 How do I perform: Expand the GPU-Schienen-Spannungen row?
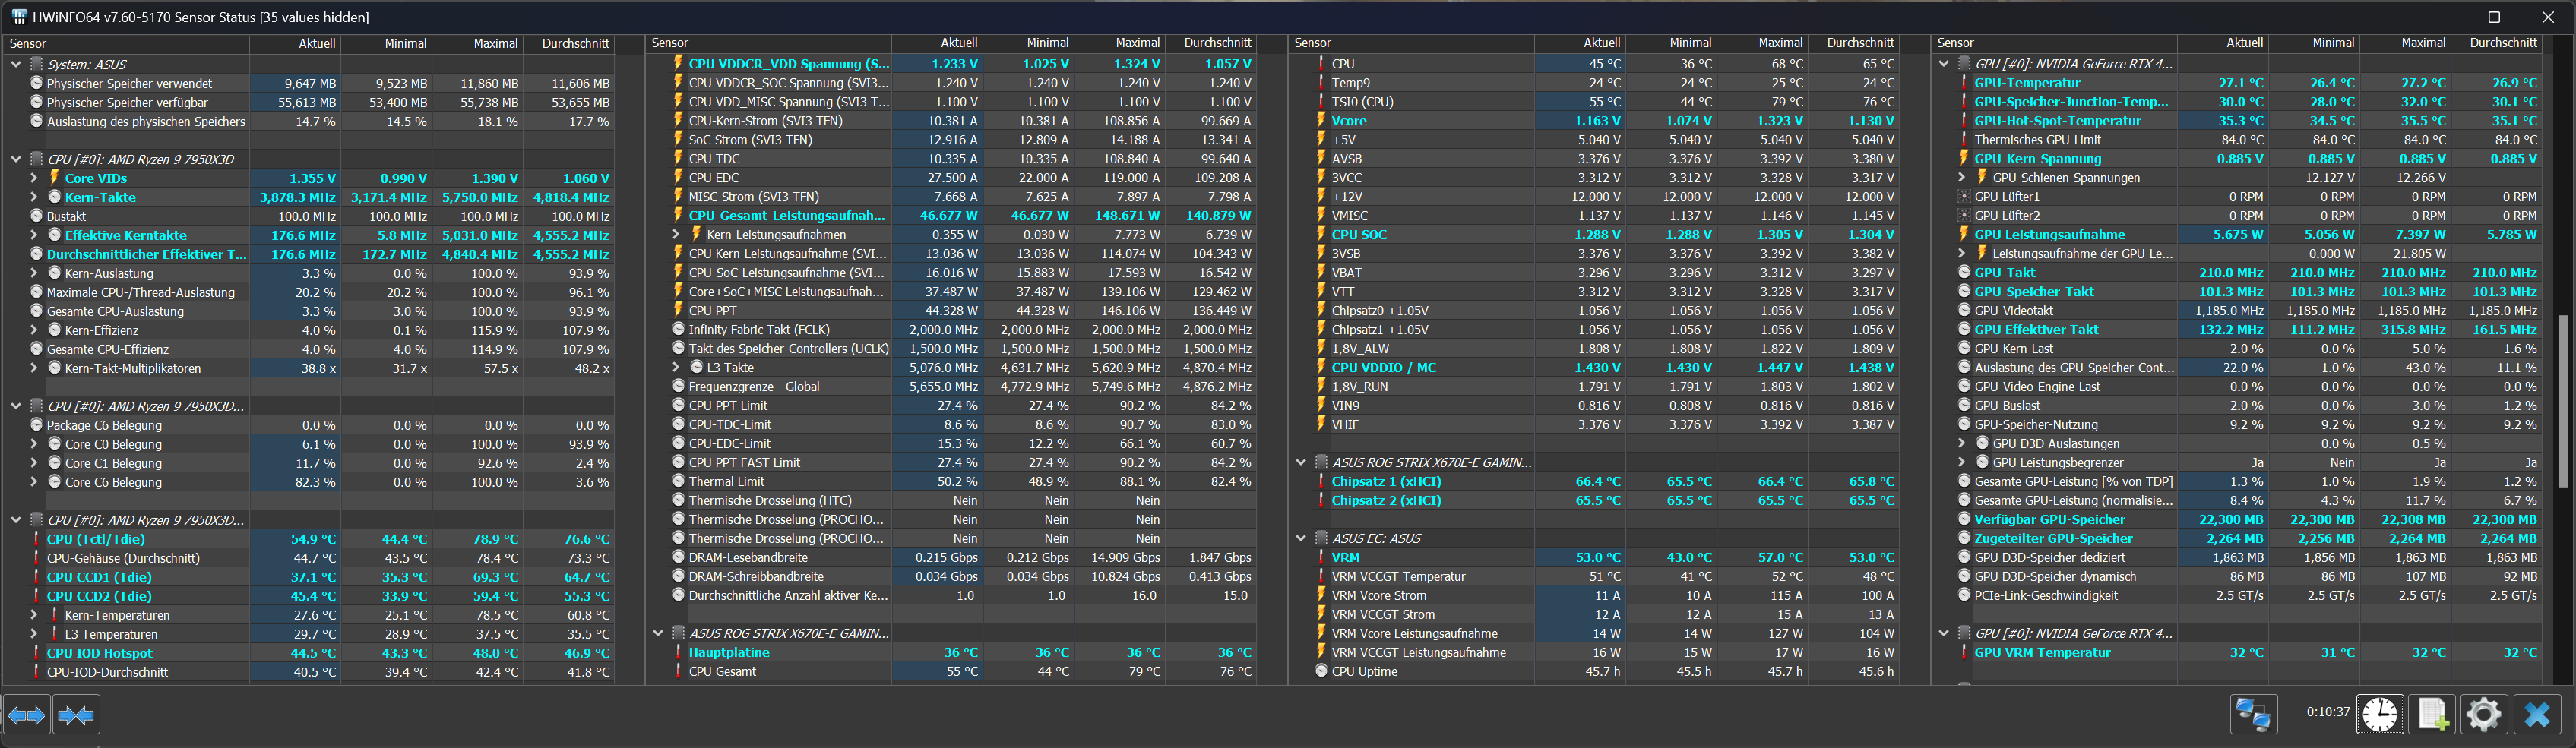tap(1962, 177)
